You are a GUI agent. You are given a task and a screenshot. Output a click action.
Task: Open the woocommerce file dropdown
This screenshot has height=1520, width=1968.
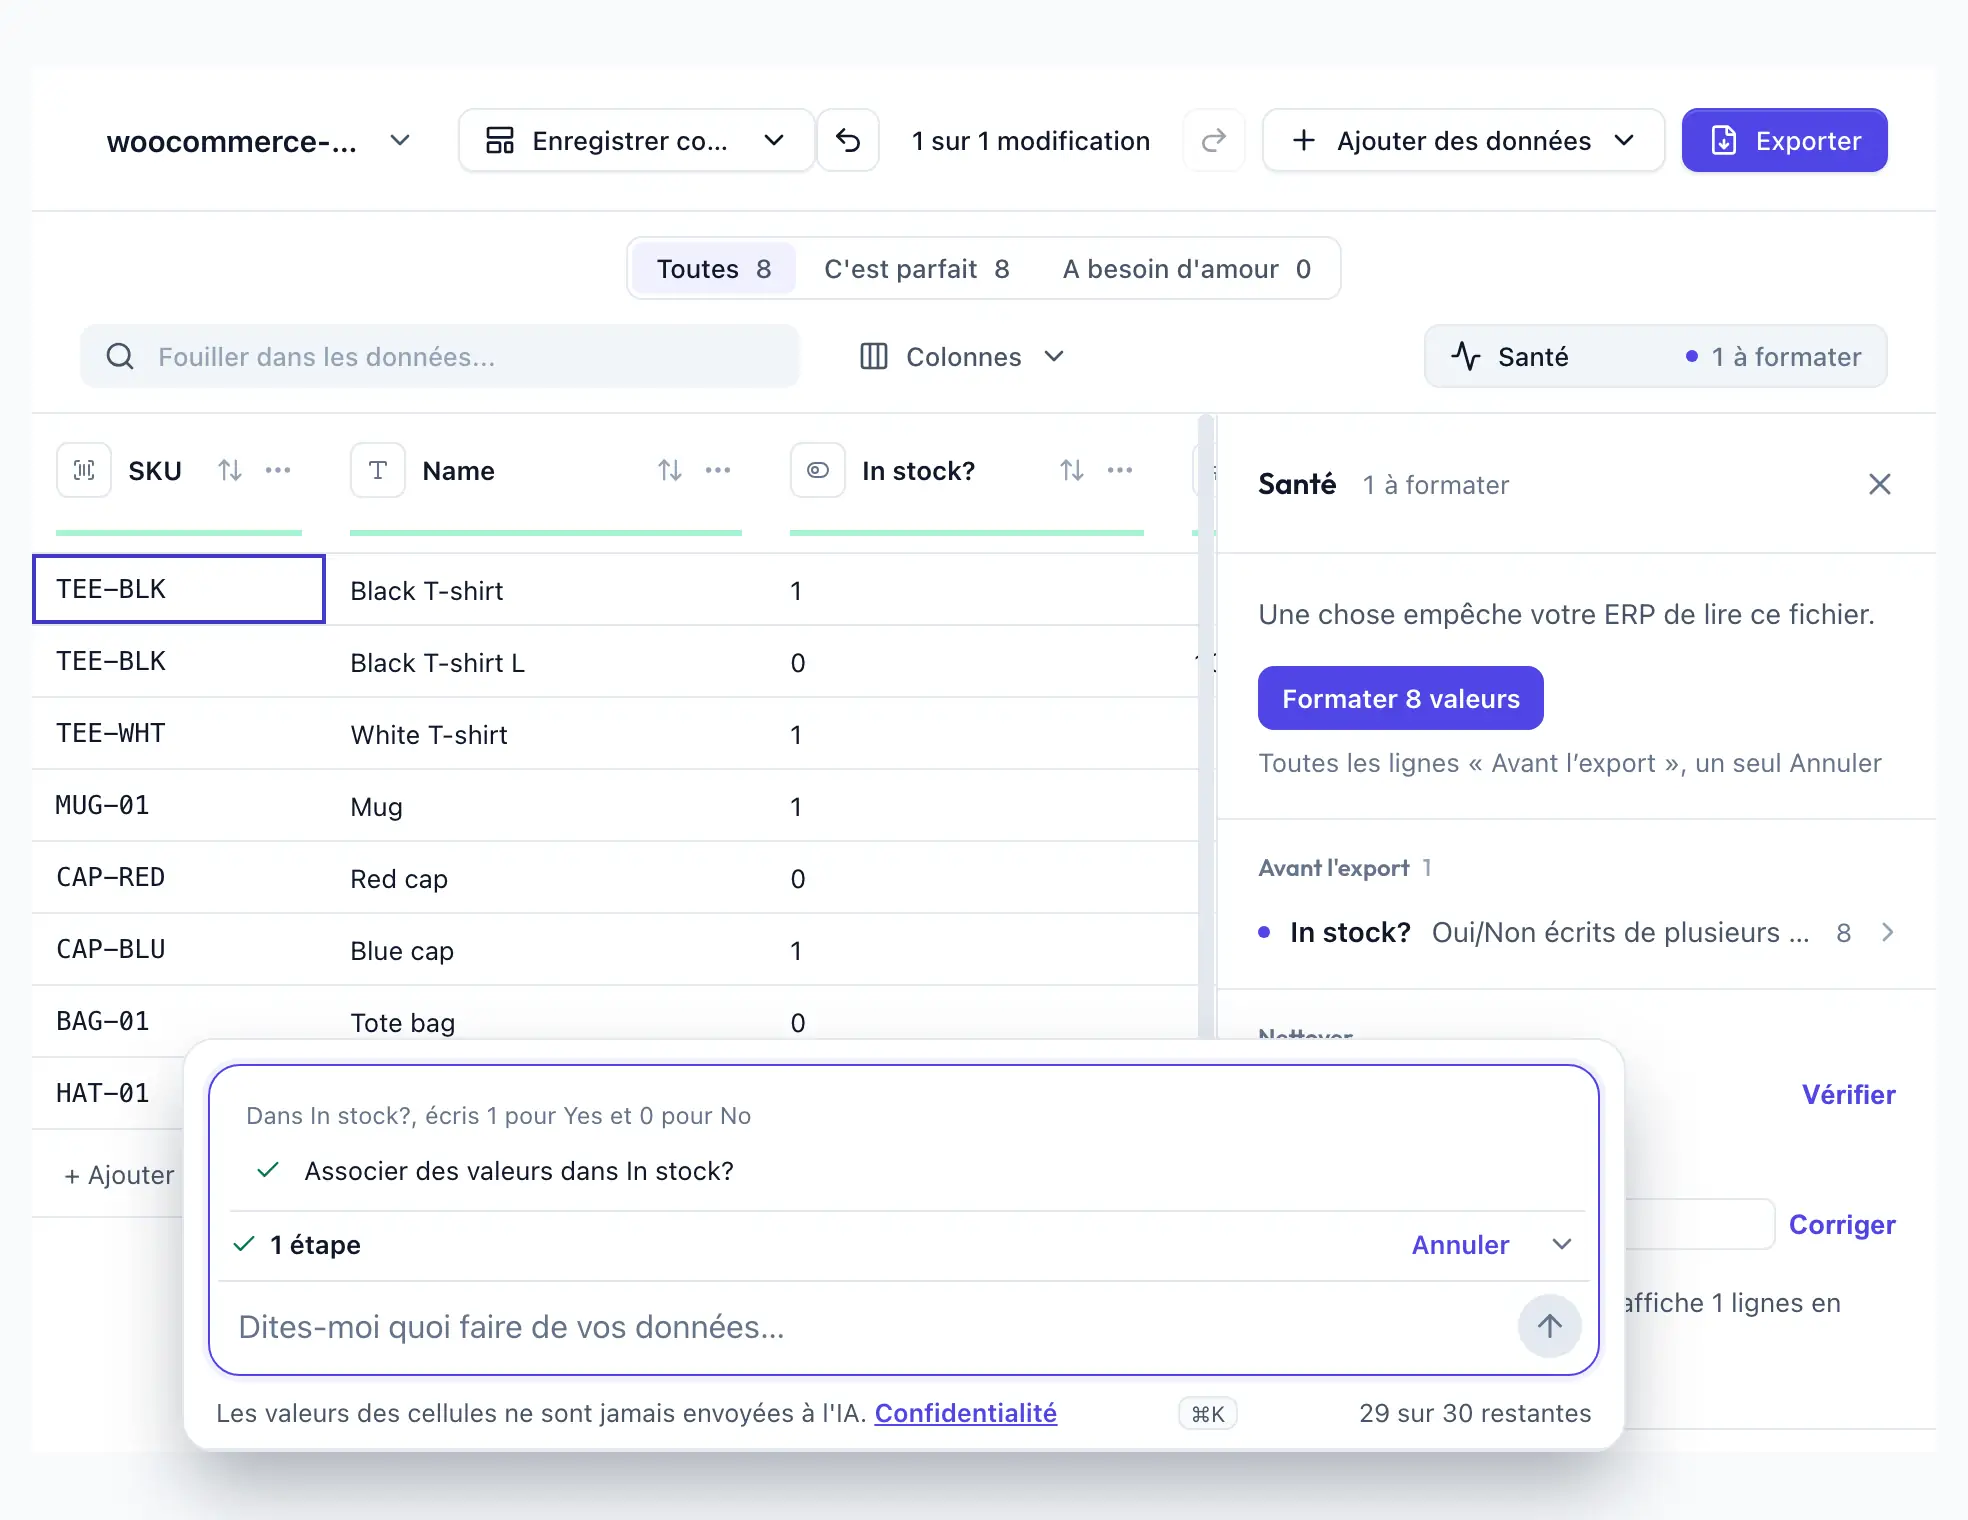pyautogui.click(x=400, y=141)
